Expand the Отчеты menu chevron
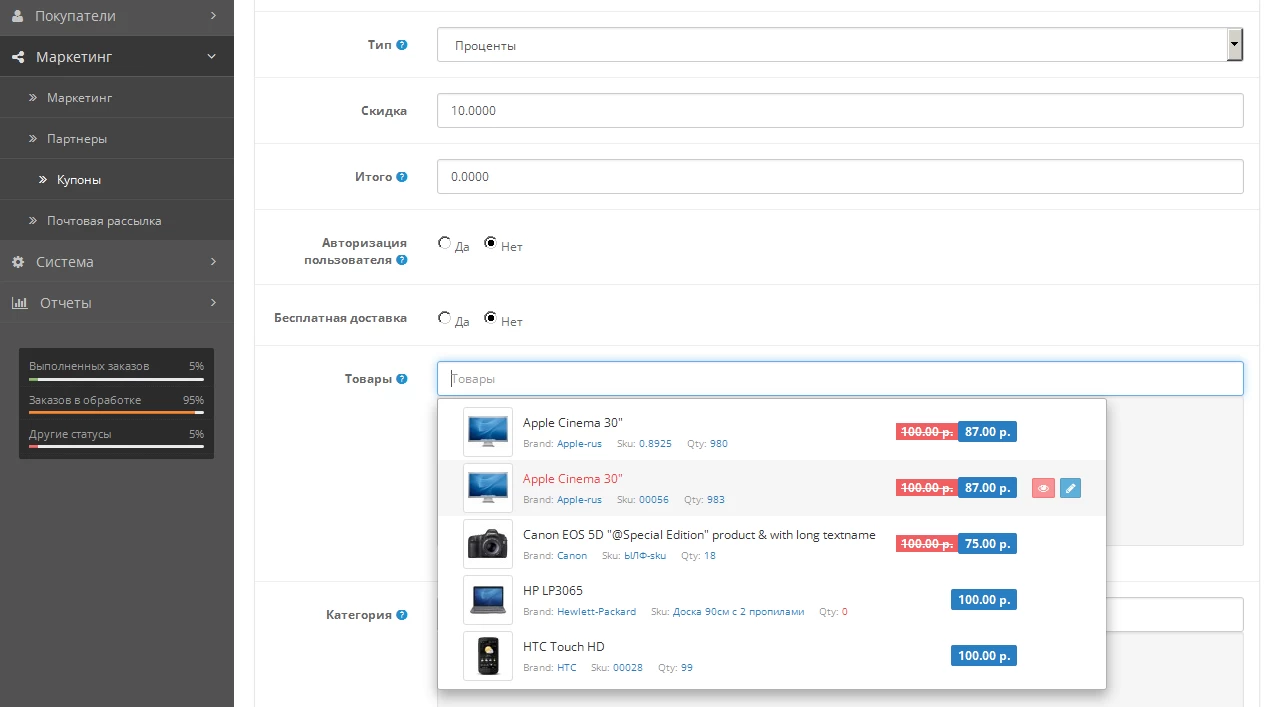The width and height of the screenshot is (1274, 707). tap(213, 303)
